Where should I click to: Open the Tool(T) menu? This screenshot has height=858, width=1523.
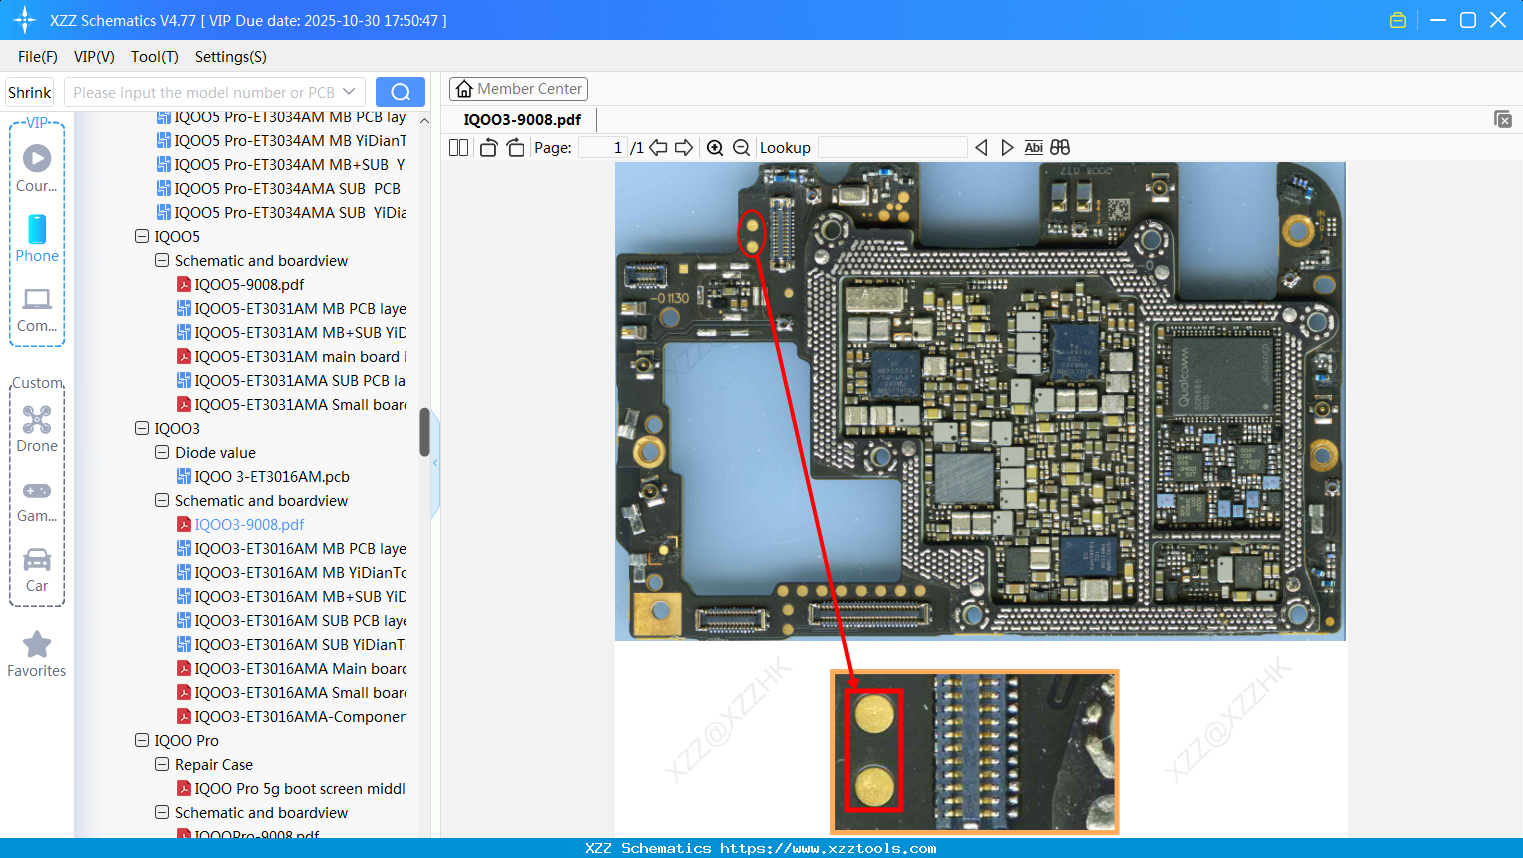pyautogui.click(x=155, y=57)
